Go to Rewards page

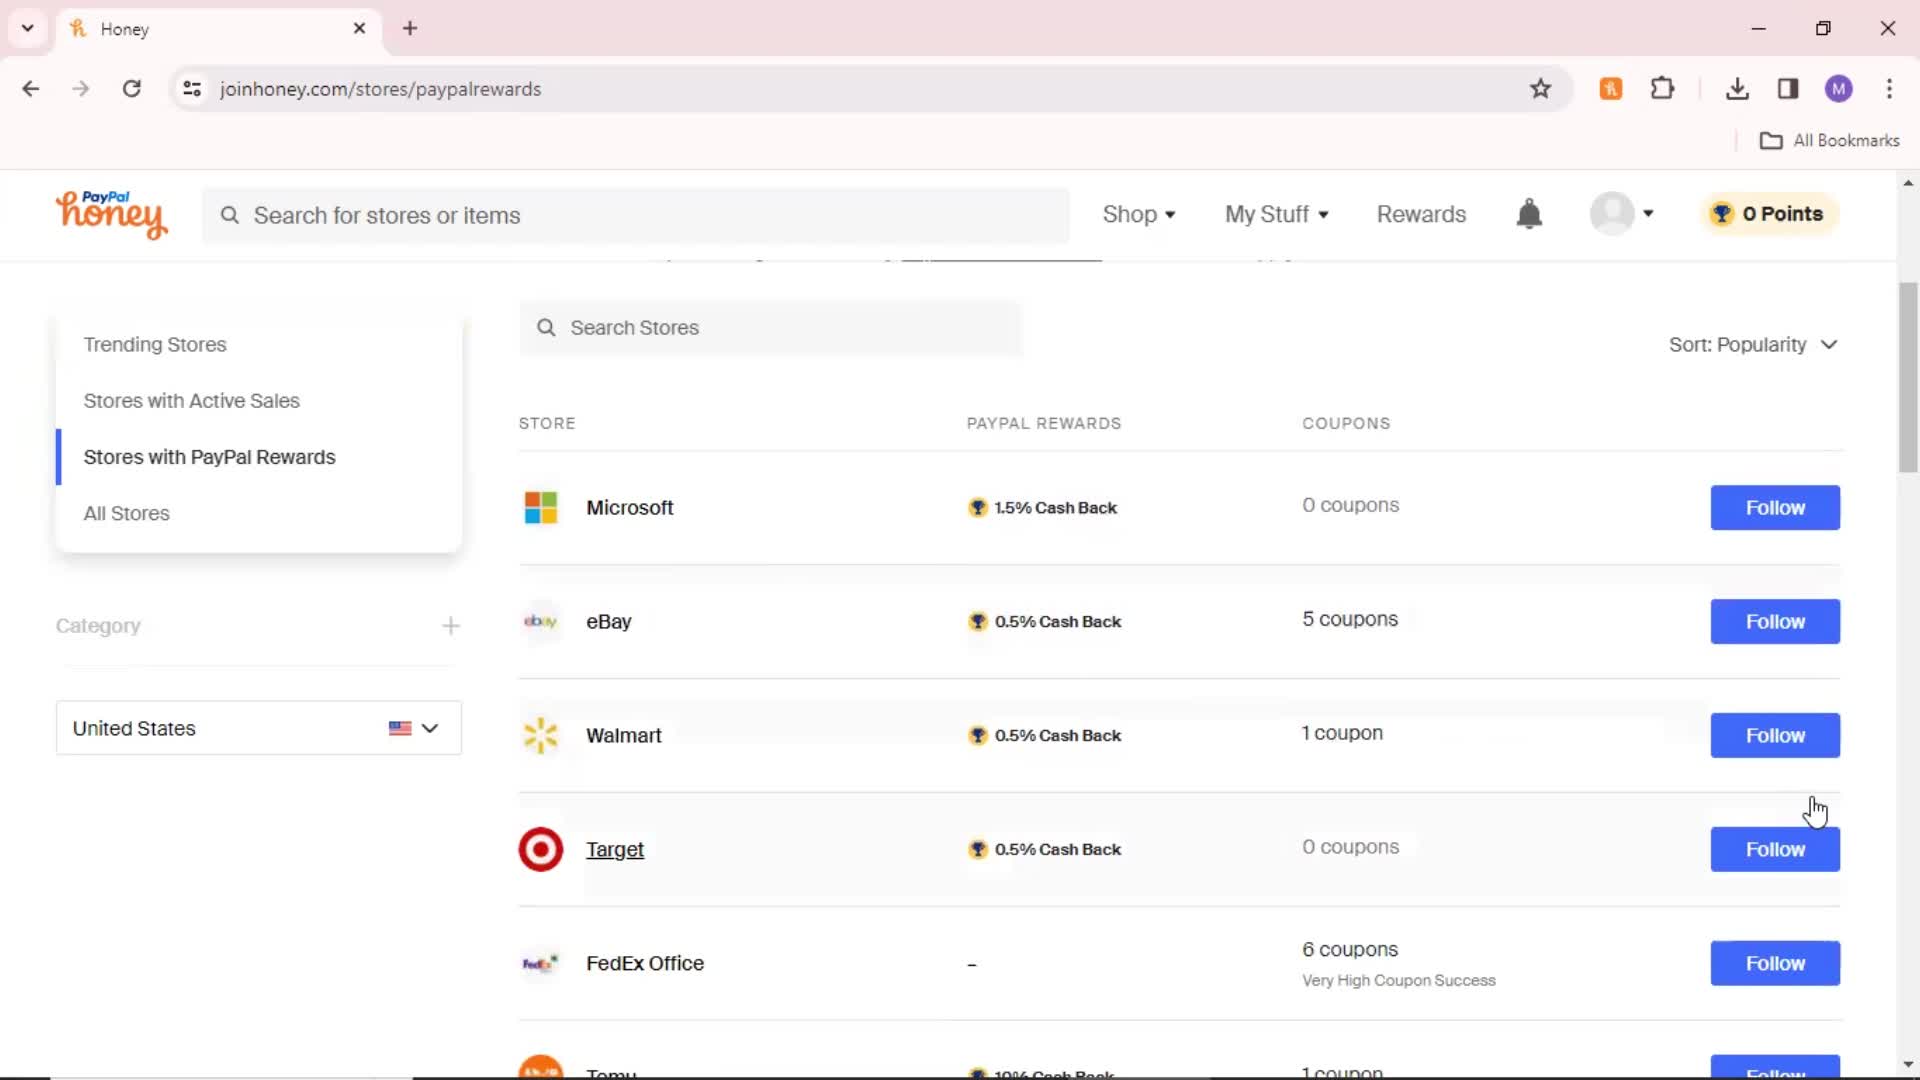pos(1421,215)
